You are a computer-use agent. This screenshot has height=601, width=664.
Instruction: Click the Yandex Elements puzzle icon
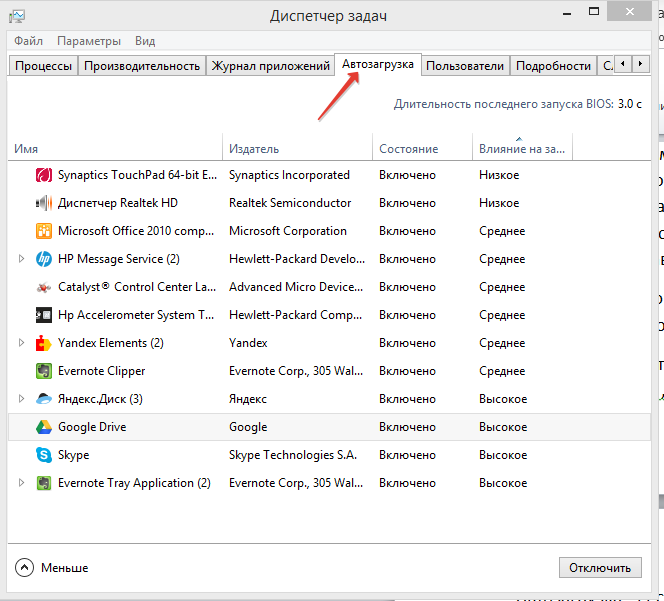44,343
